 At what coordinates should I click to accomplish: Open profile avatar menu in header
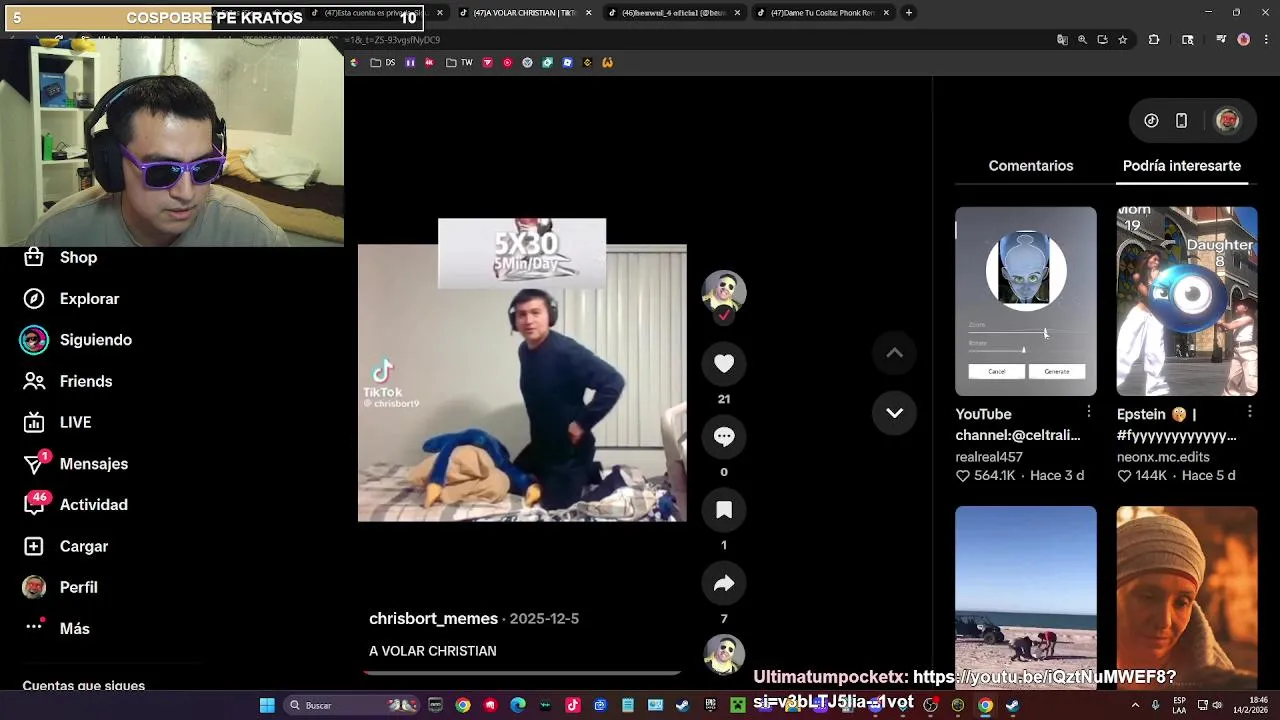1227,121
